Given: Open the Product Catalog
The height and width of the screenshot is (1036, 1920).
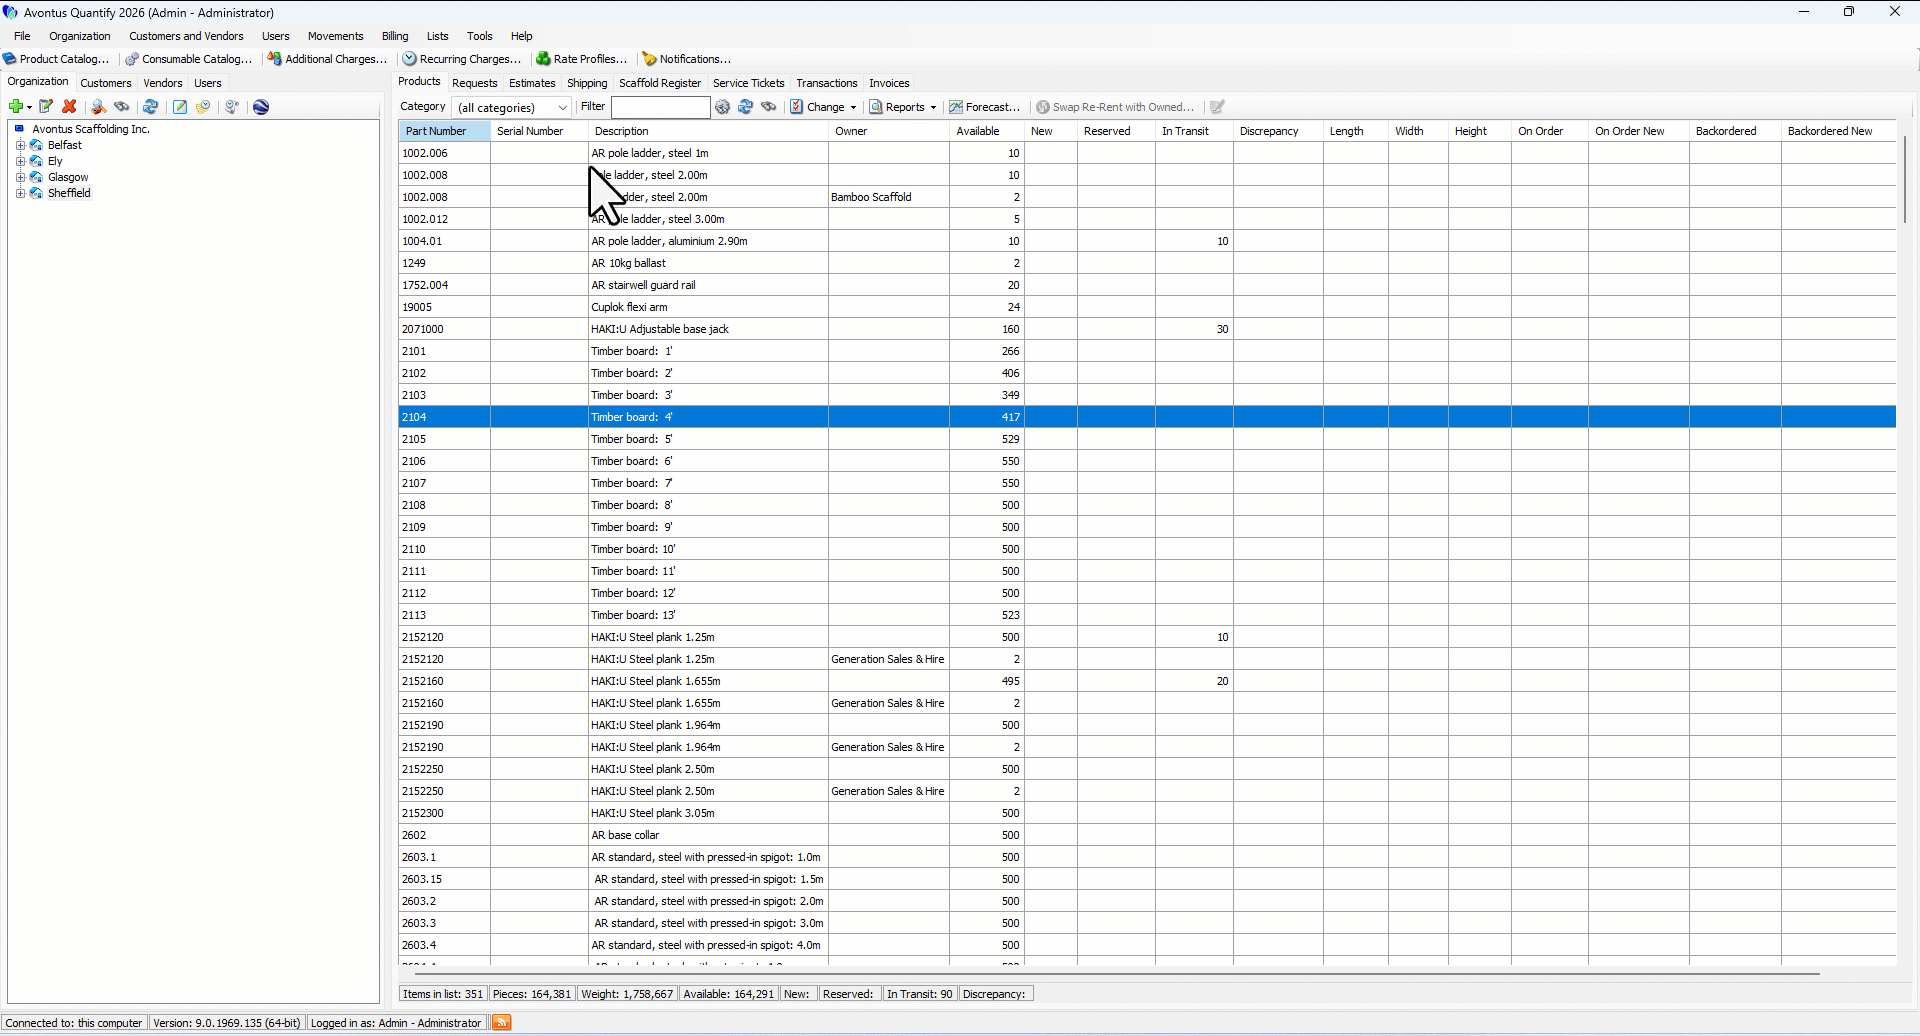Looking at the screenshot, I should pos(56,59).
